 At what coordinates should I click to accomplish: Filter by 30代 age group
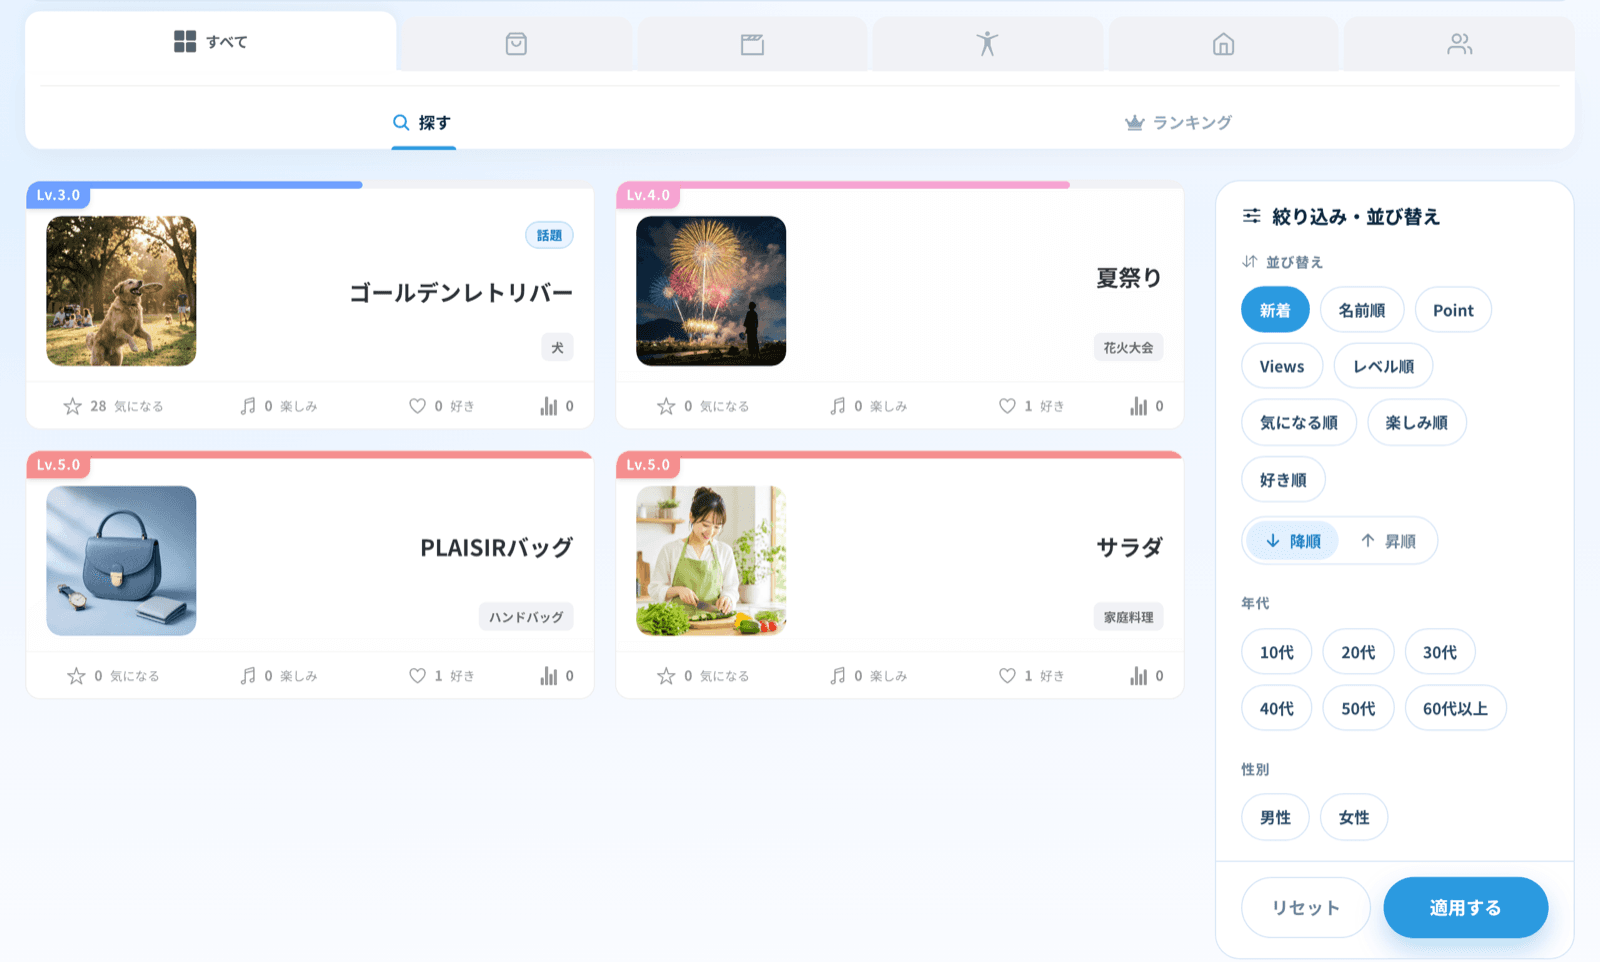(x=1440, y=652)
